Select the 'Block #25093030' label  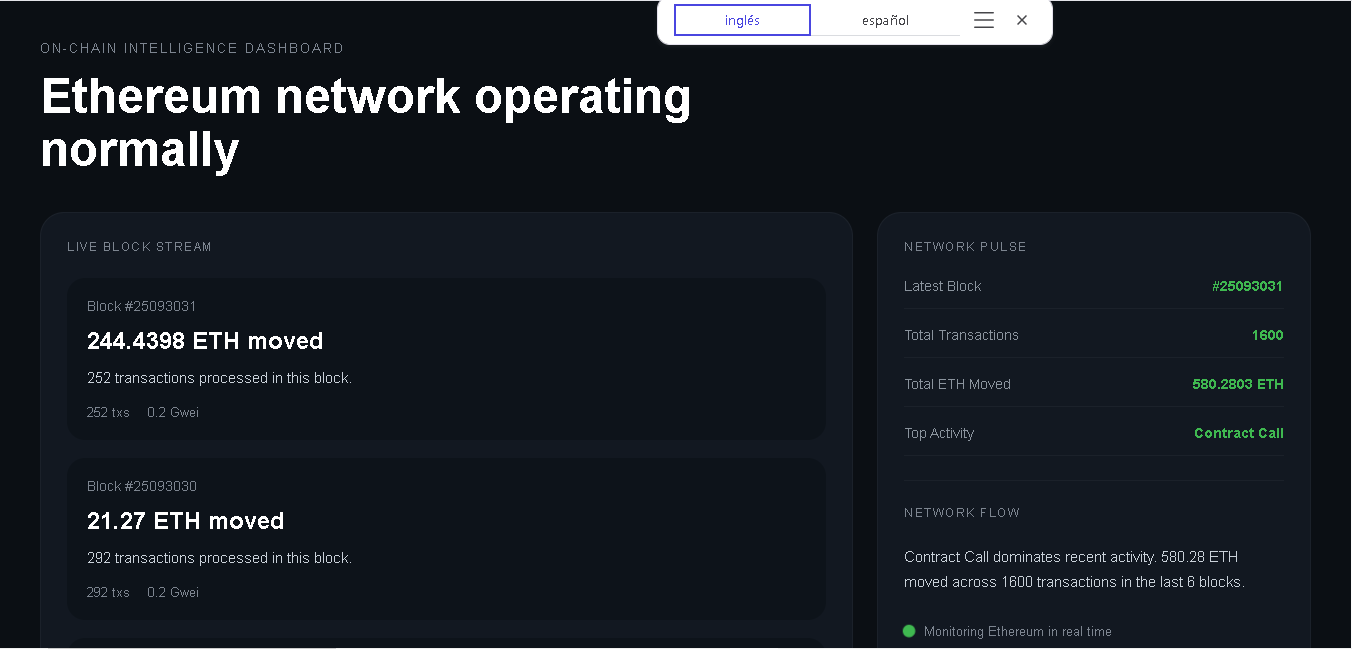(x=142, y=486)
